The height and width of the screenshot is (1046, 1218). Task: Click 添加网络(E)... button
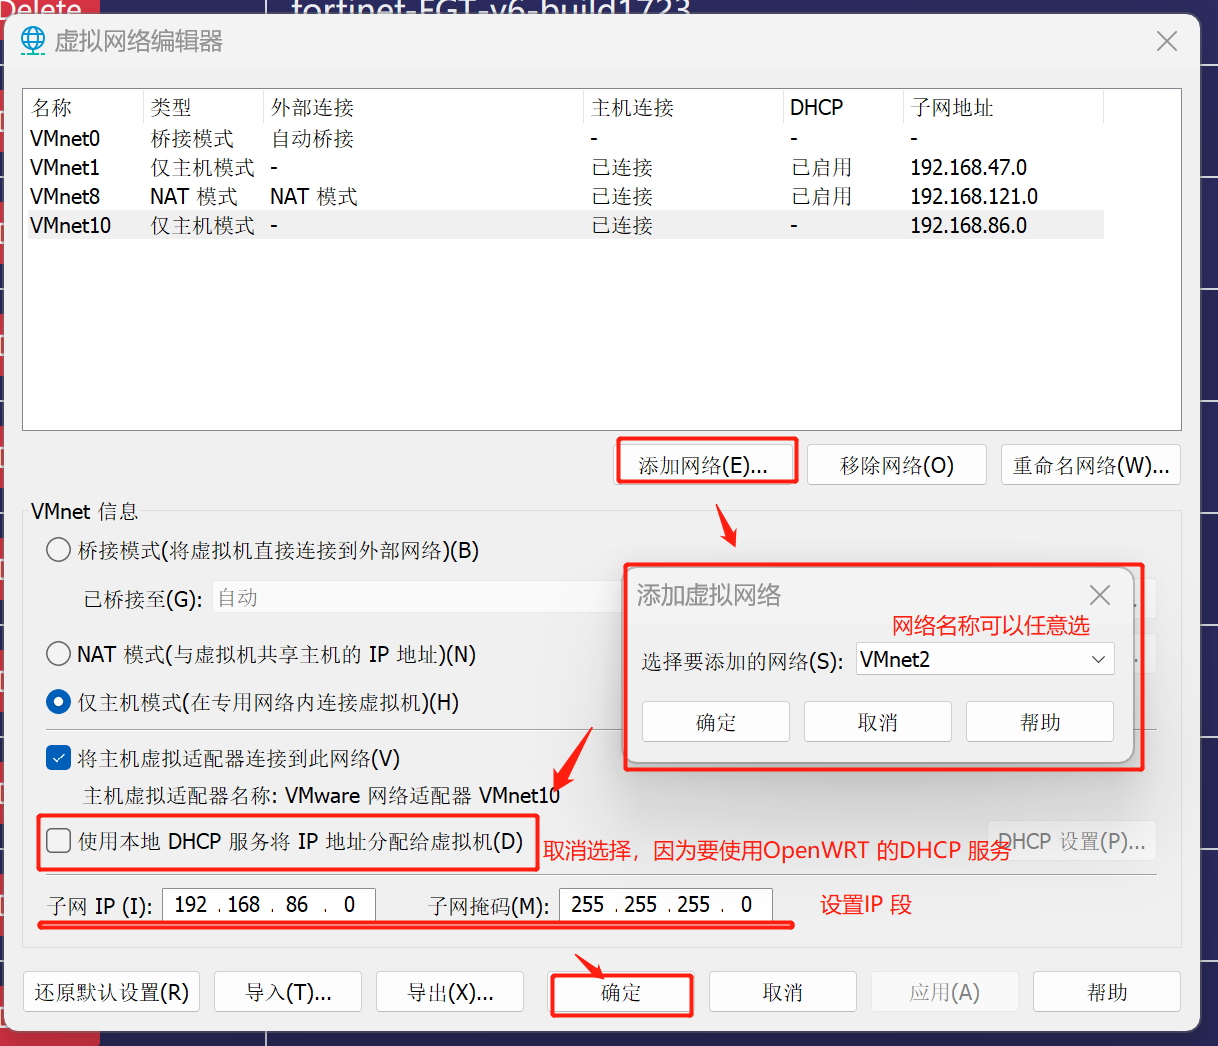(705, 465)
